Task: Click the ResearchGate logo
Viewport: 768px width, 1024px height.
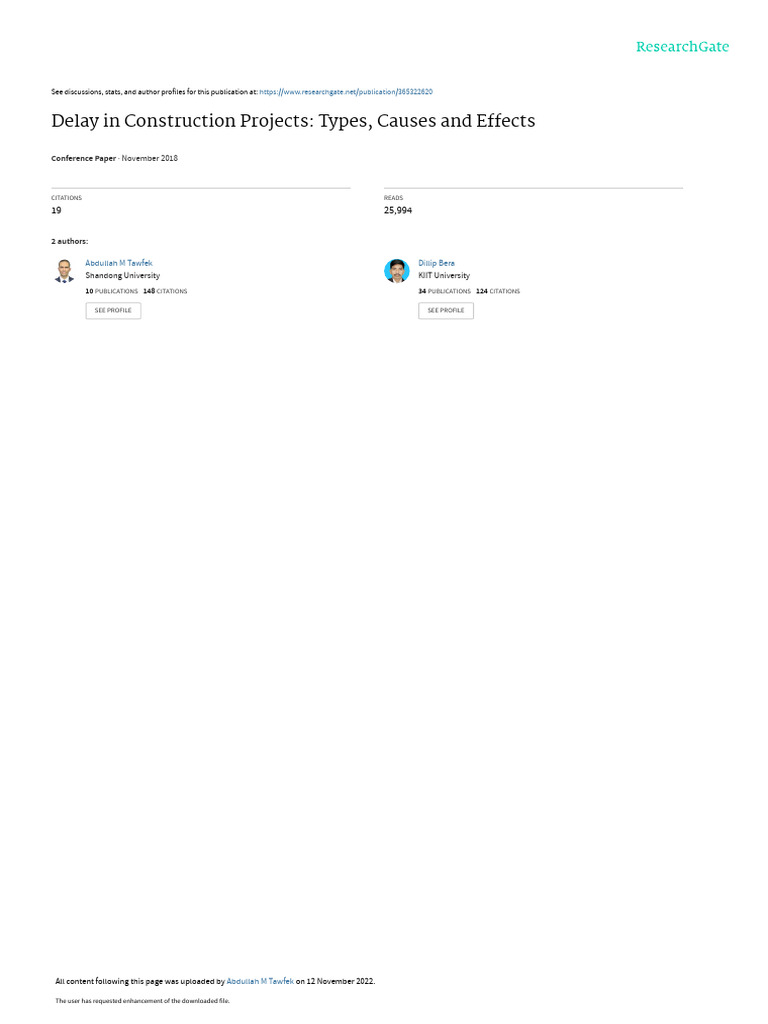Action: point(682,47)
